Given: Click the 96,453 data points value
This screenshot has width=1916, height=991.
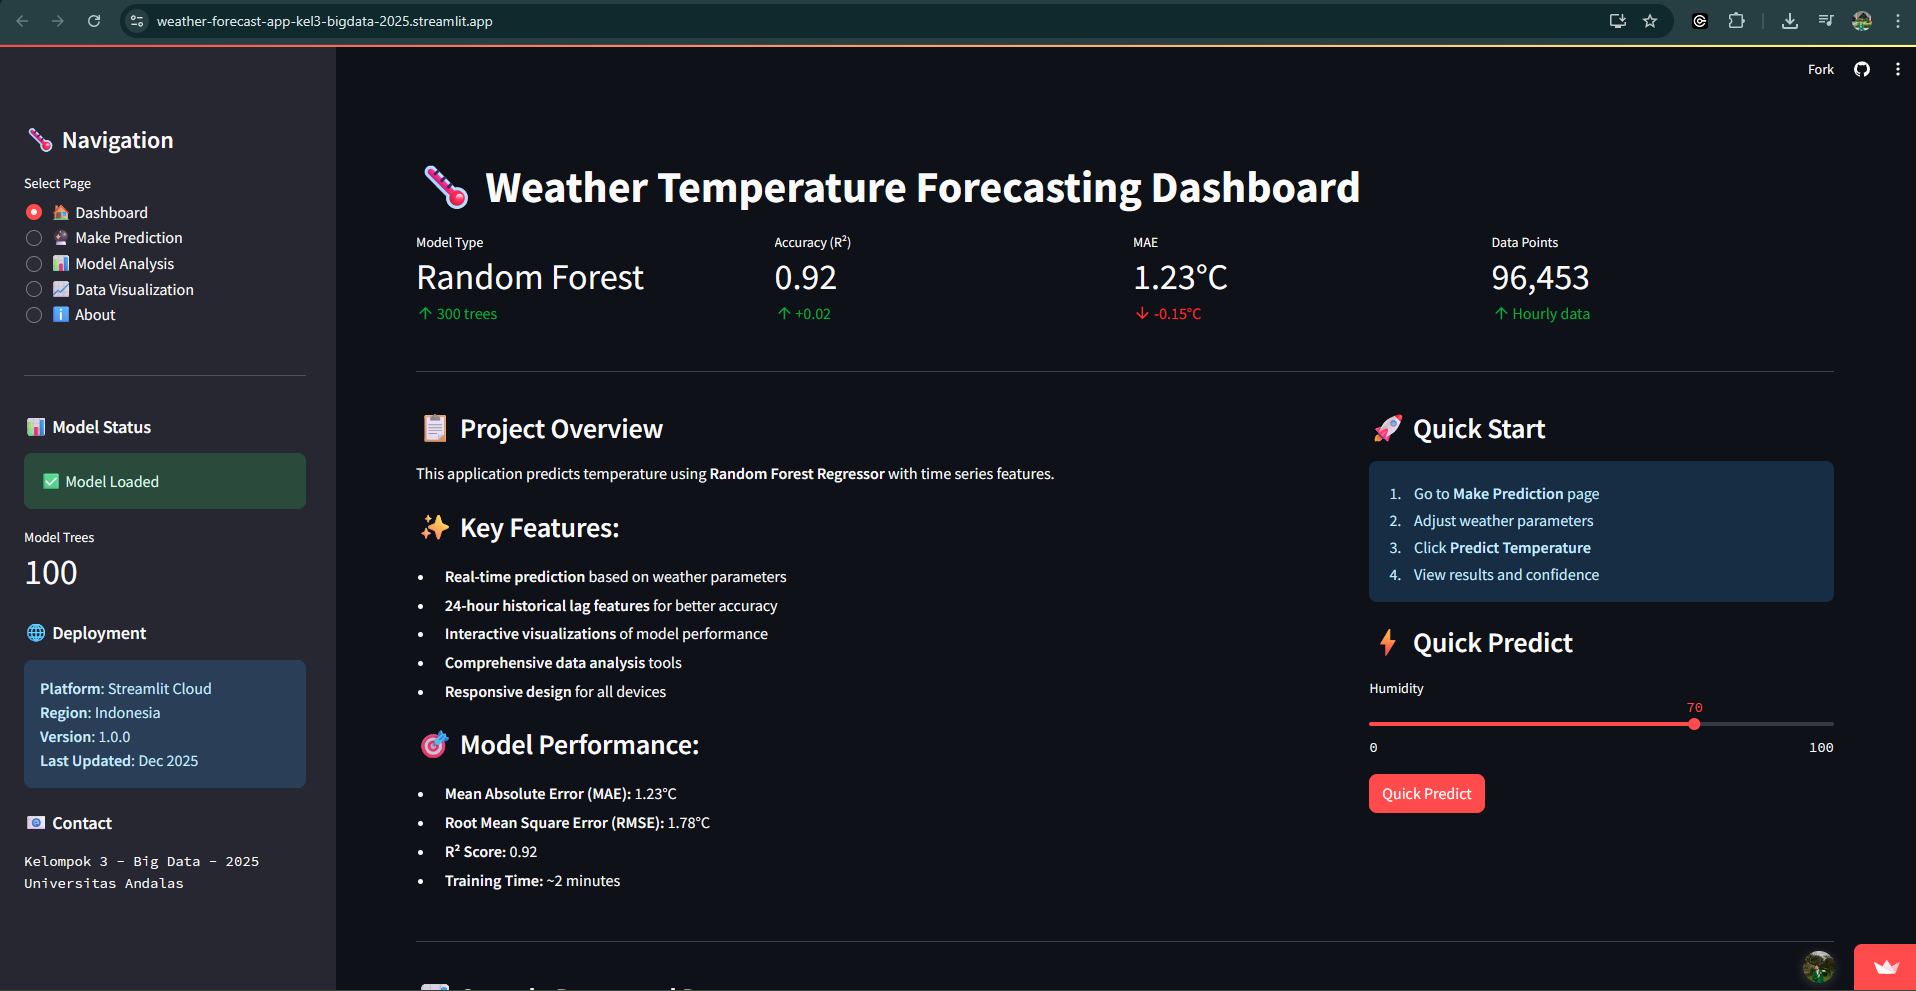Looking at the screenshot, I should [x=1540, y=278].
